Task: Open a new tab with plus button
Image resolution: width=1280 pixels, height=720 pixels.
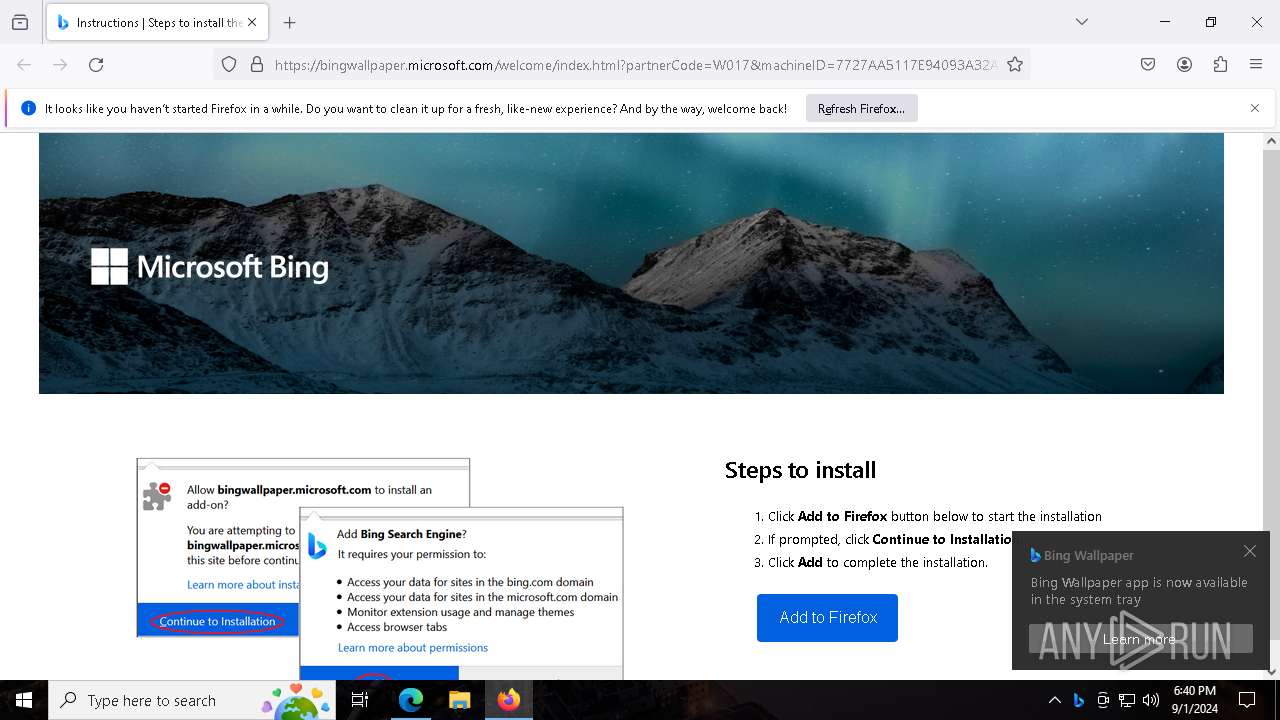Action: tap(290, 22)
